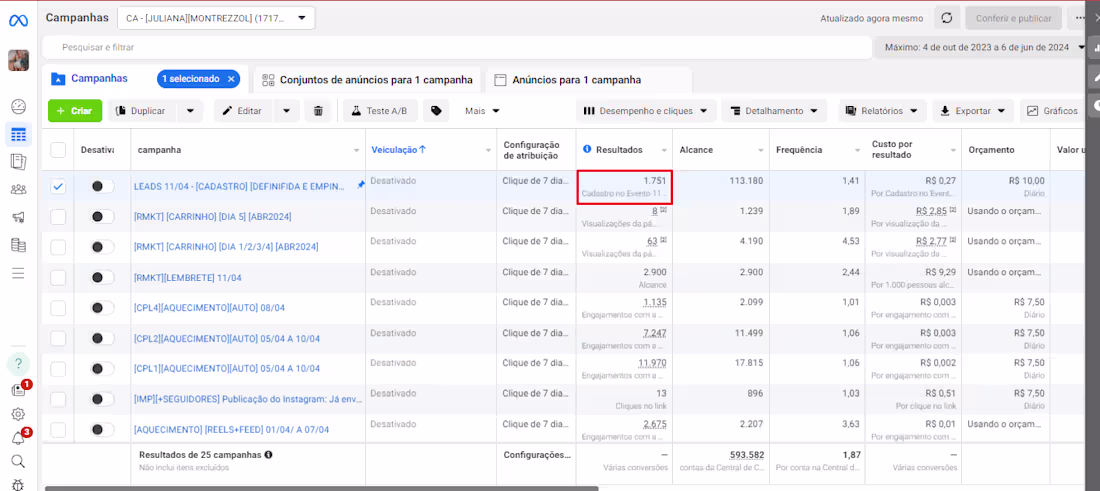Open the tag label icon button
The image size is (1100, 491).
(436, 111)
